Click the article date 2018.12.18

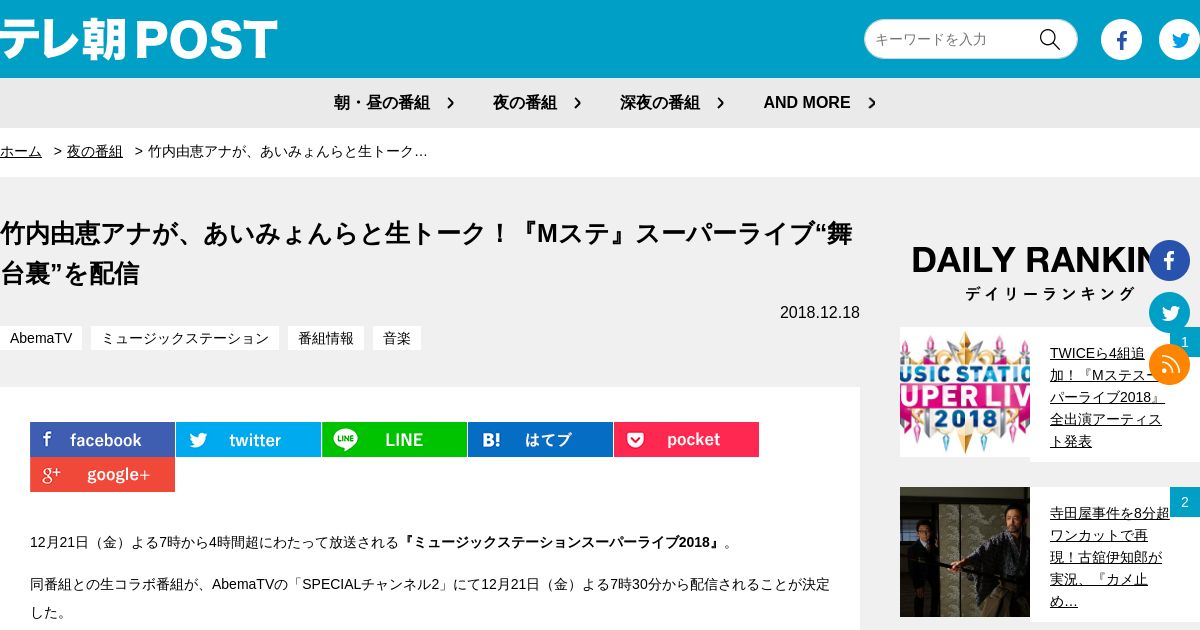[x=820, y=313]
